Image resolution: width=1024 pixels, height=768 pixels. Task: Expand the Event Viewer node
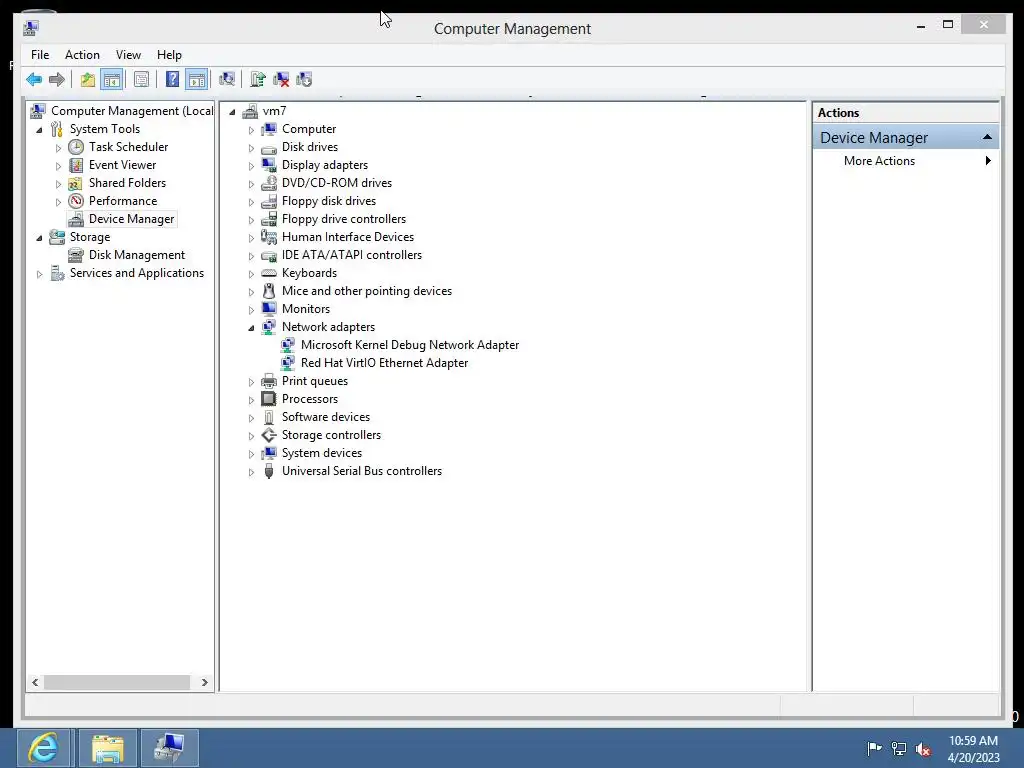tap(58, 166)
